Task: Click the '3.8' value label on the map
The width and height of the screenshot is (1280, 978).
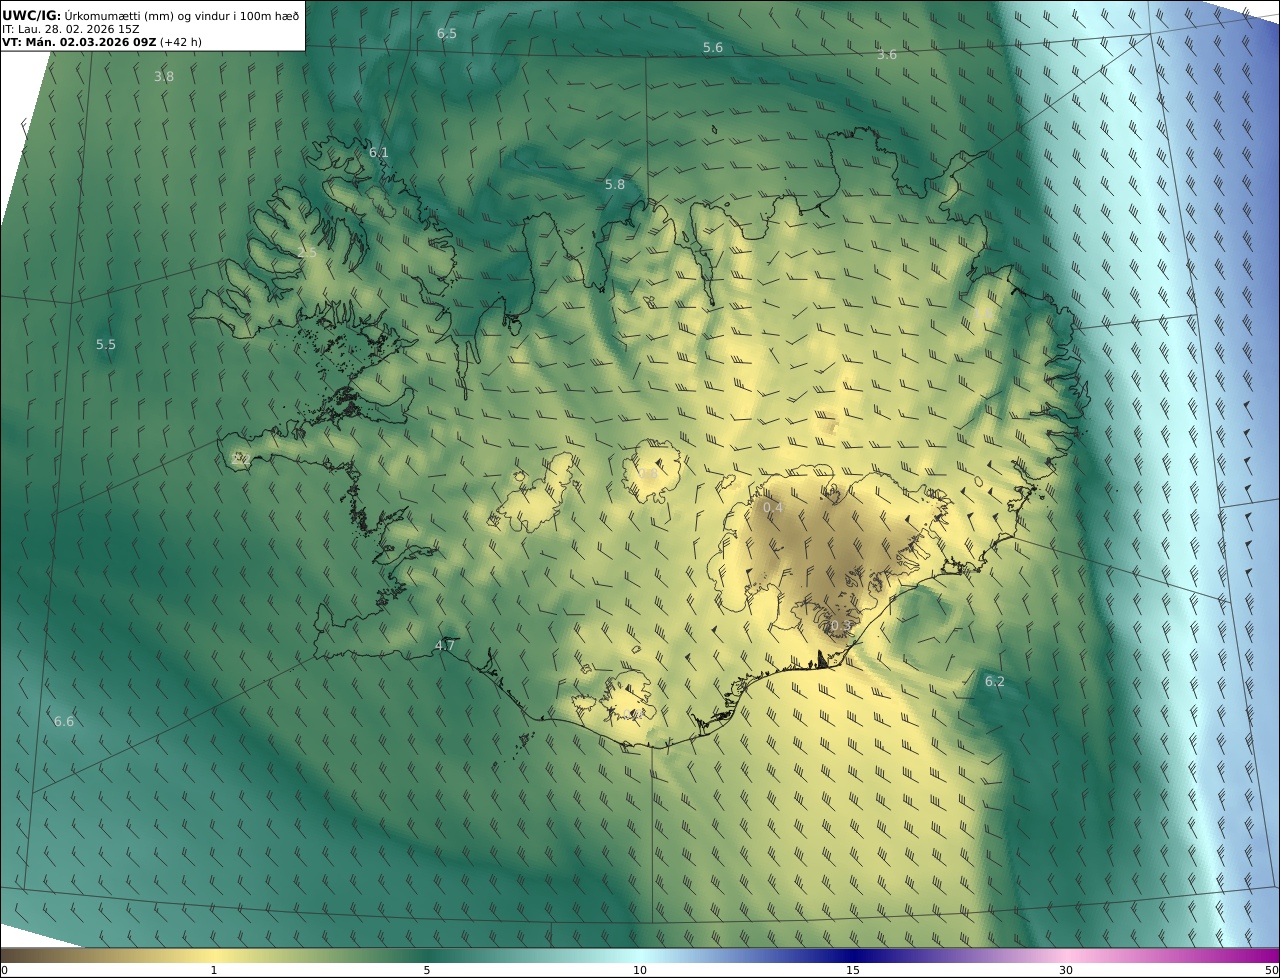Action: pyautogui.click(x=164, y=77)
